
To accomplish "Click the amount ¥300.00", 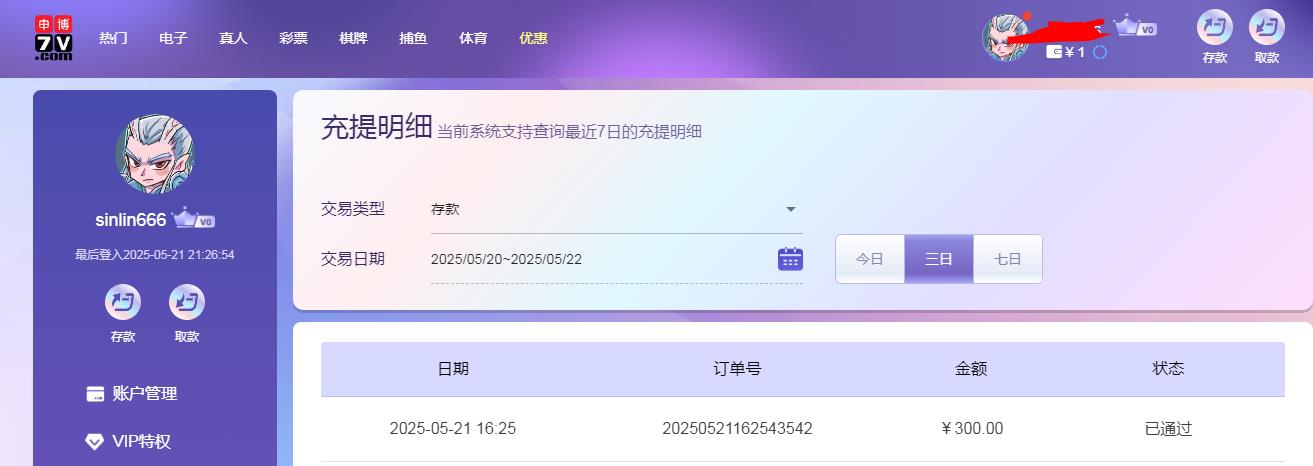I will click(972, 429).
